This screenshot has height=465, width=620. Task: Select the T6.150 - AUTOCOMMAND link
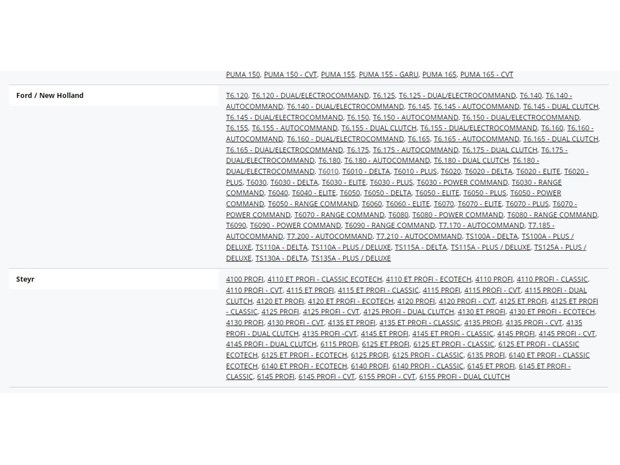(x=415, y=117)
